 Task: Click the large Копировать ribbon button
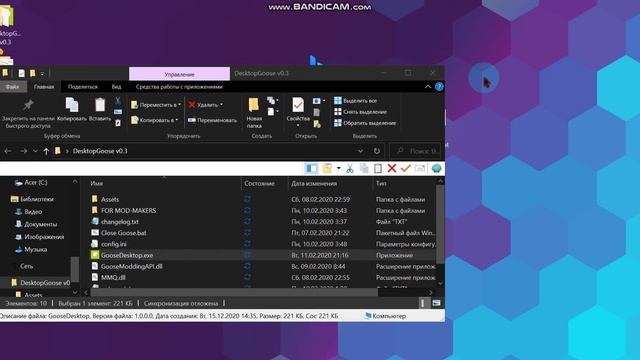72,109
